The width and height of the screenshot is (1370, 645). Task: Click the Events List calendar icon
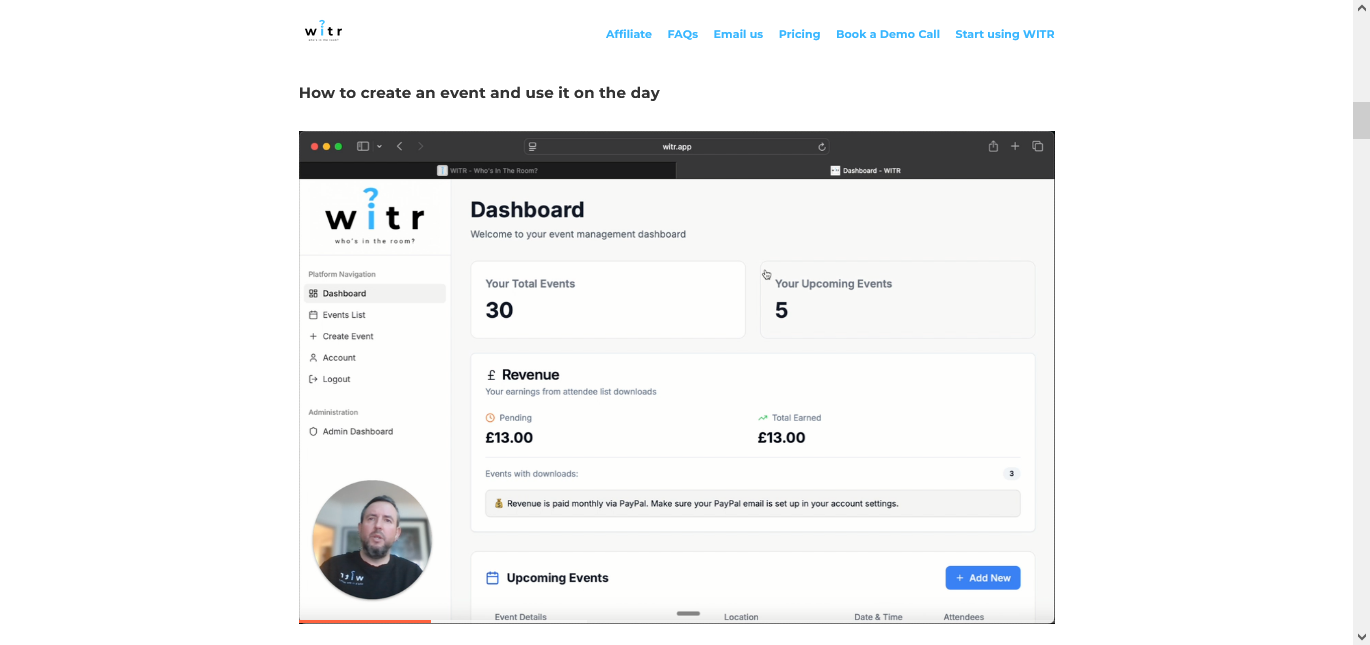315,314
